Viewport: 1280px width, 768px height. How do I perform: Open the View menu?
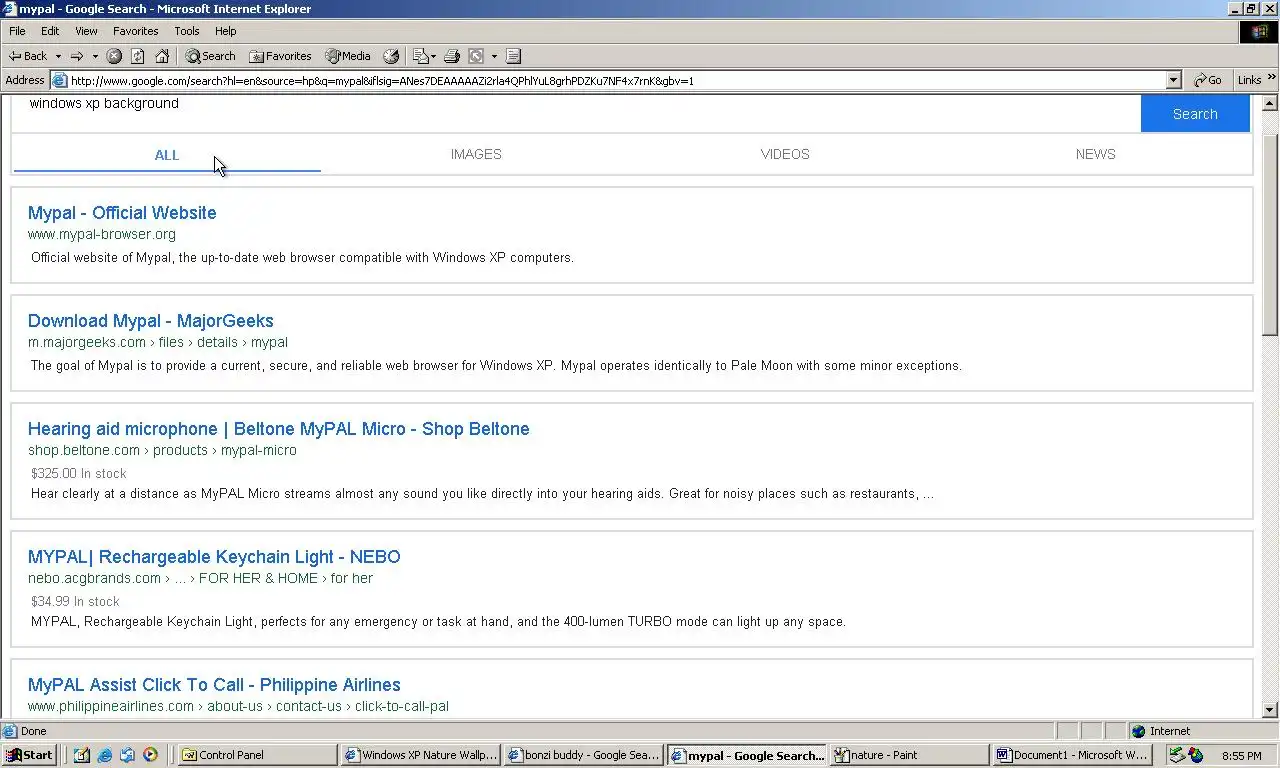click(86, 31)
